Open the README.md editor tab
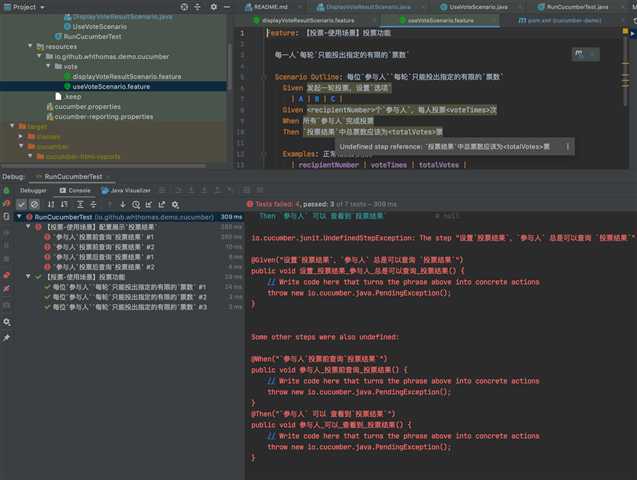 pos(269,7)
